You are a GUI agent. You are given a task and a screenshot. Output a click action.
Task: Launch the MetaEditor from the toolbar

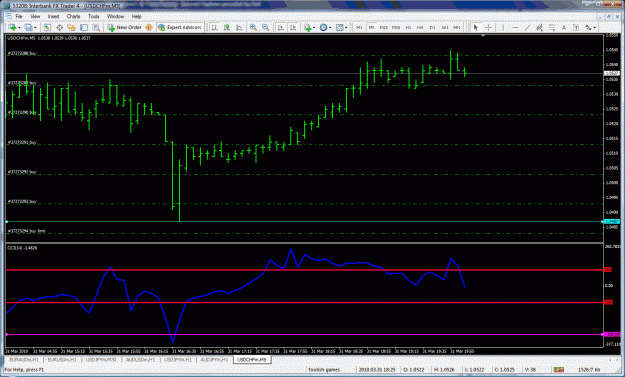pyautogui.click(x=149, y=27)
